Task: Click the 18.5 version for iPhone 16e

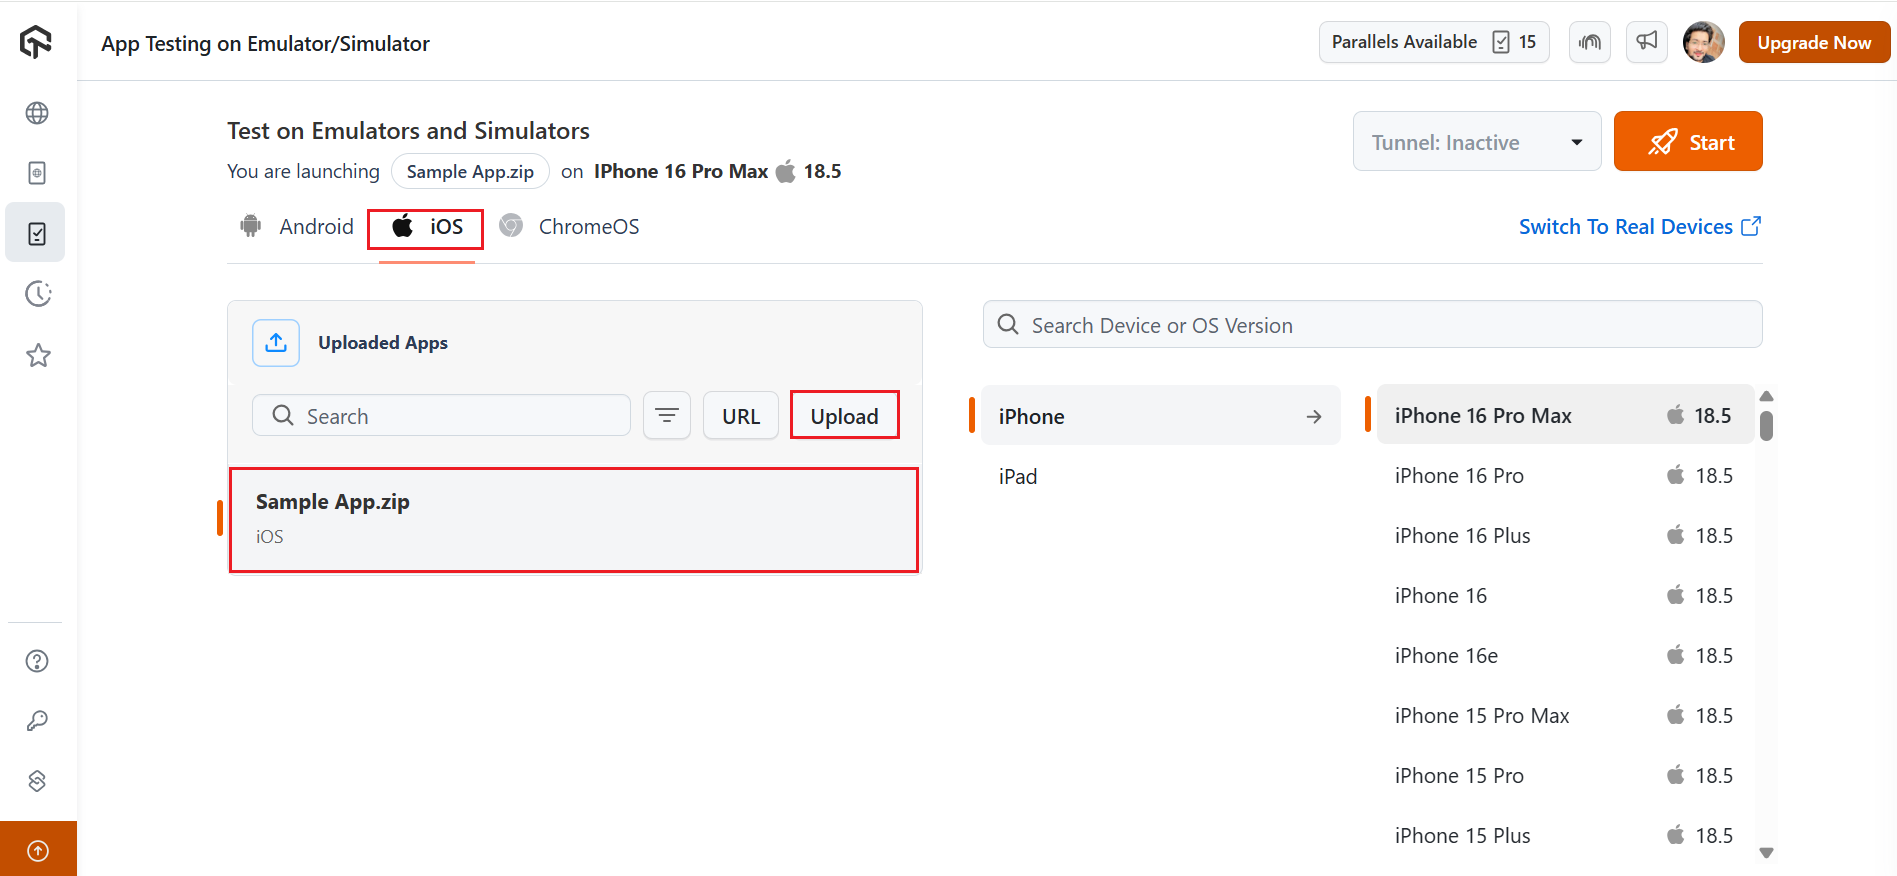Action: 1714,655
